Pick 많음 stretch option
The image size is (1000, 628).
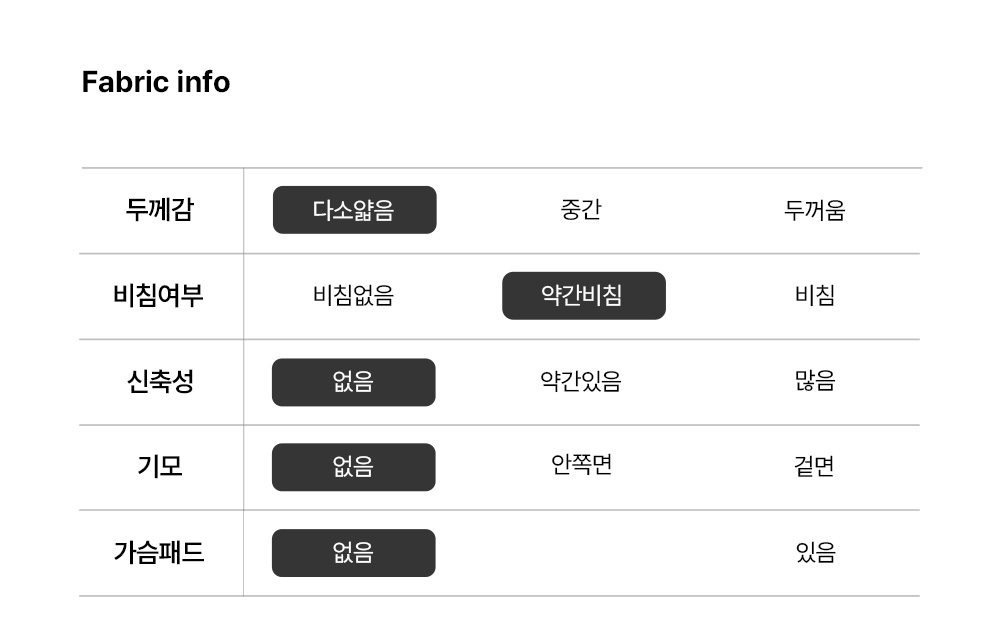pos(815,382)
